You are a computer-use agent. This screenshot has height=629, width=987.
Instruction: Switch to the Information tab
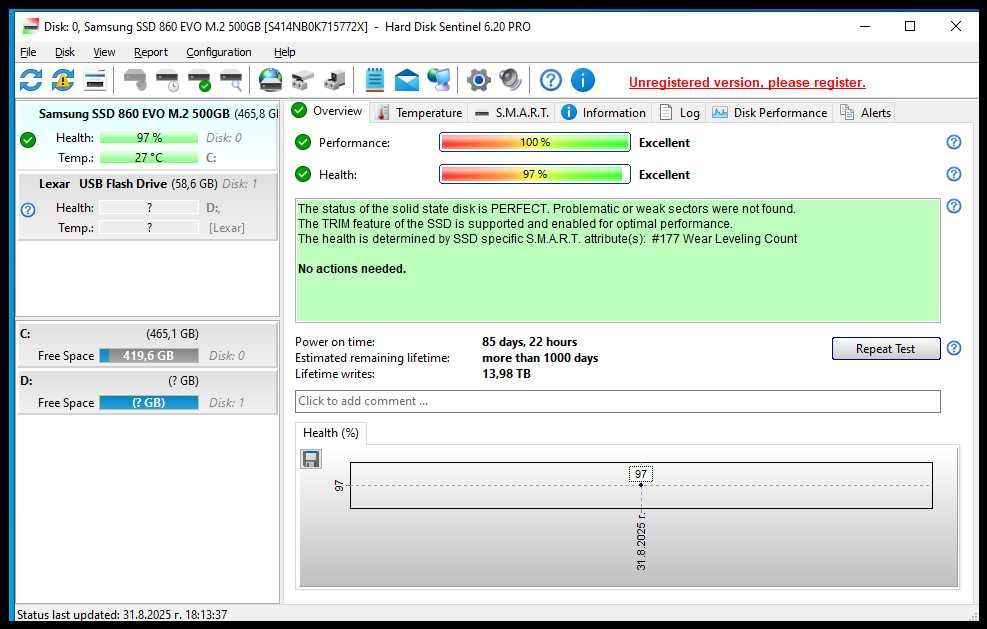click(x=603, y=113)
